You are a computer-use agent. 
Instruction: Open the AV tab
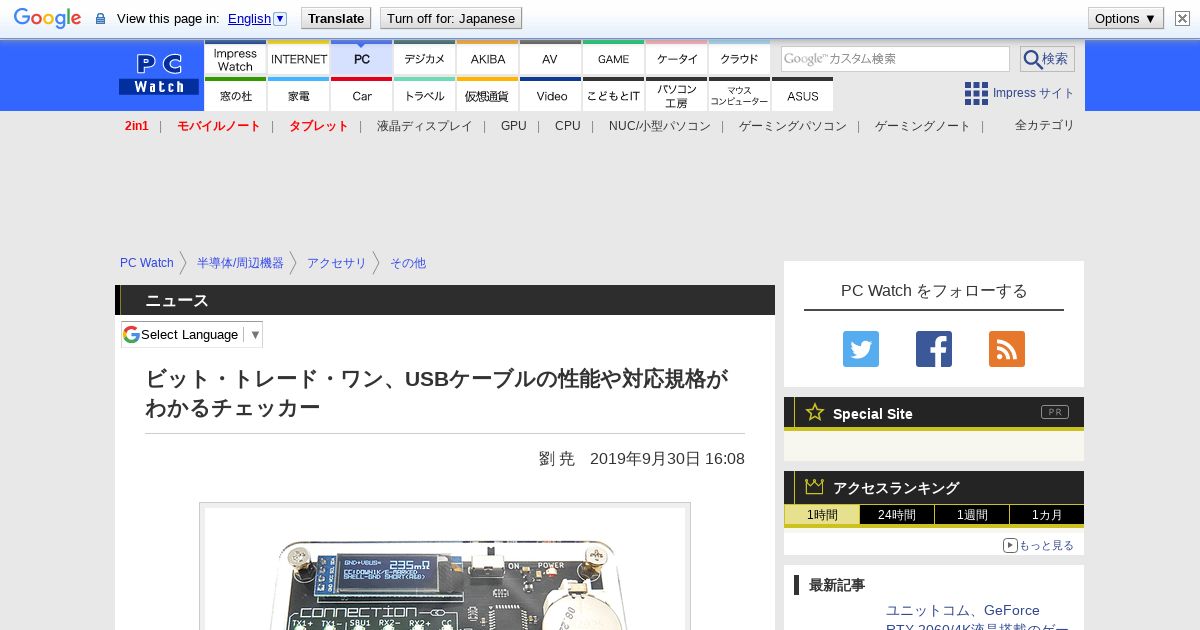point(550,59)
